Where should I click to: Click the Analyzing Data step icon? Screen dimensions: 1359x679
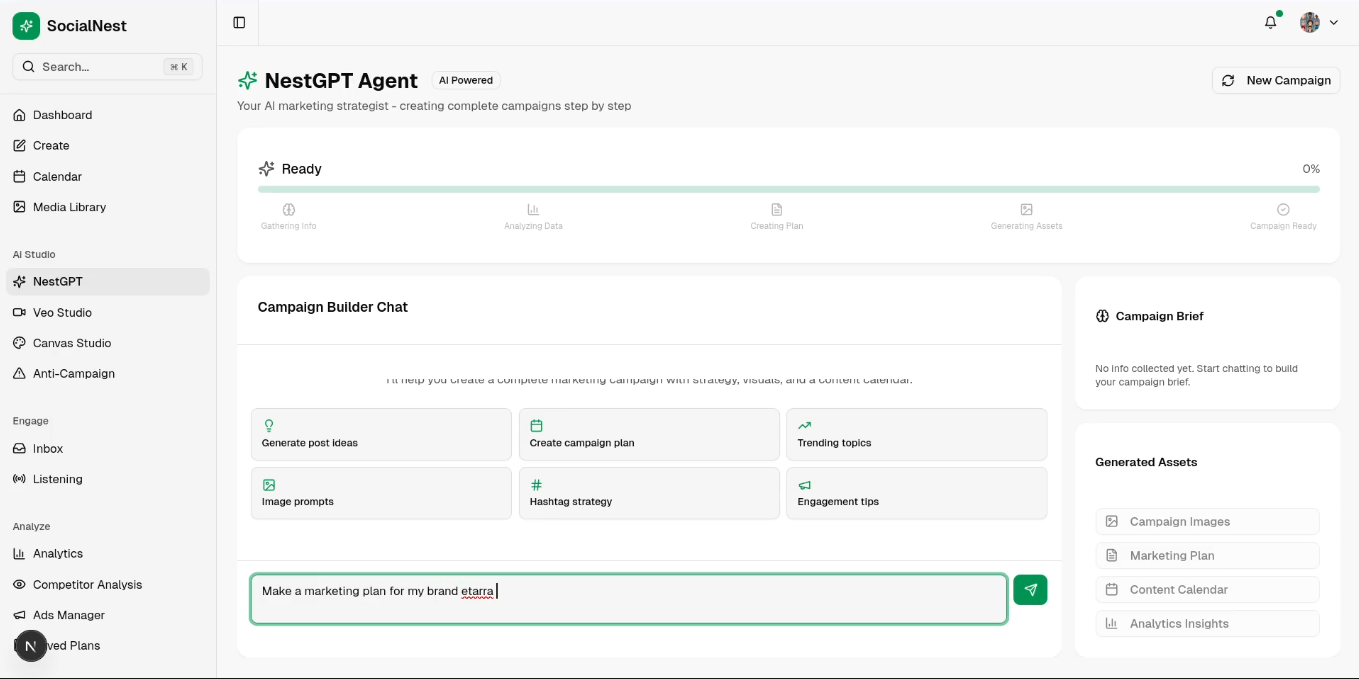pyautogui.click(x=533, y=210)
